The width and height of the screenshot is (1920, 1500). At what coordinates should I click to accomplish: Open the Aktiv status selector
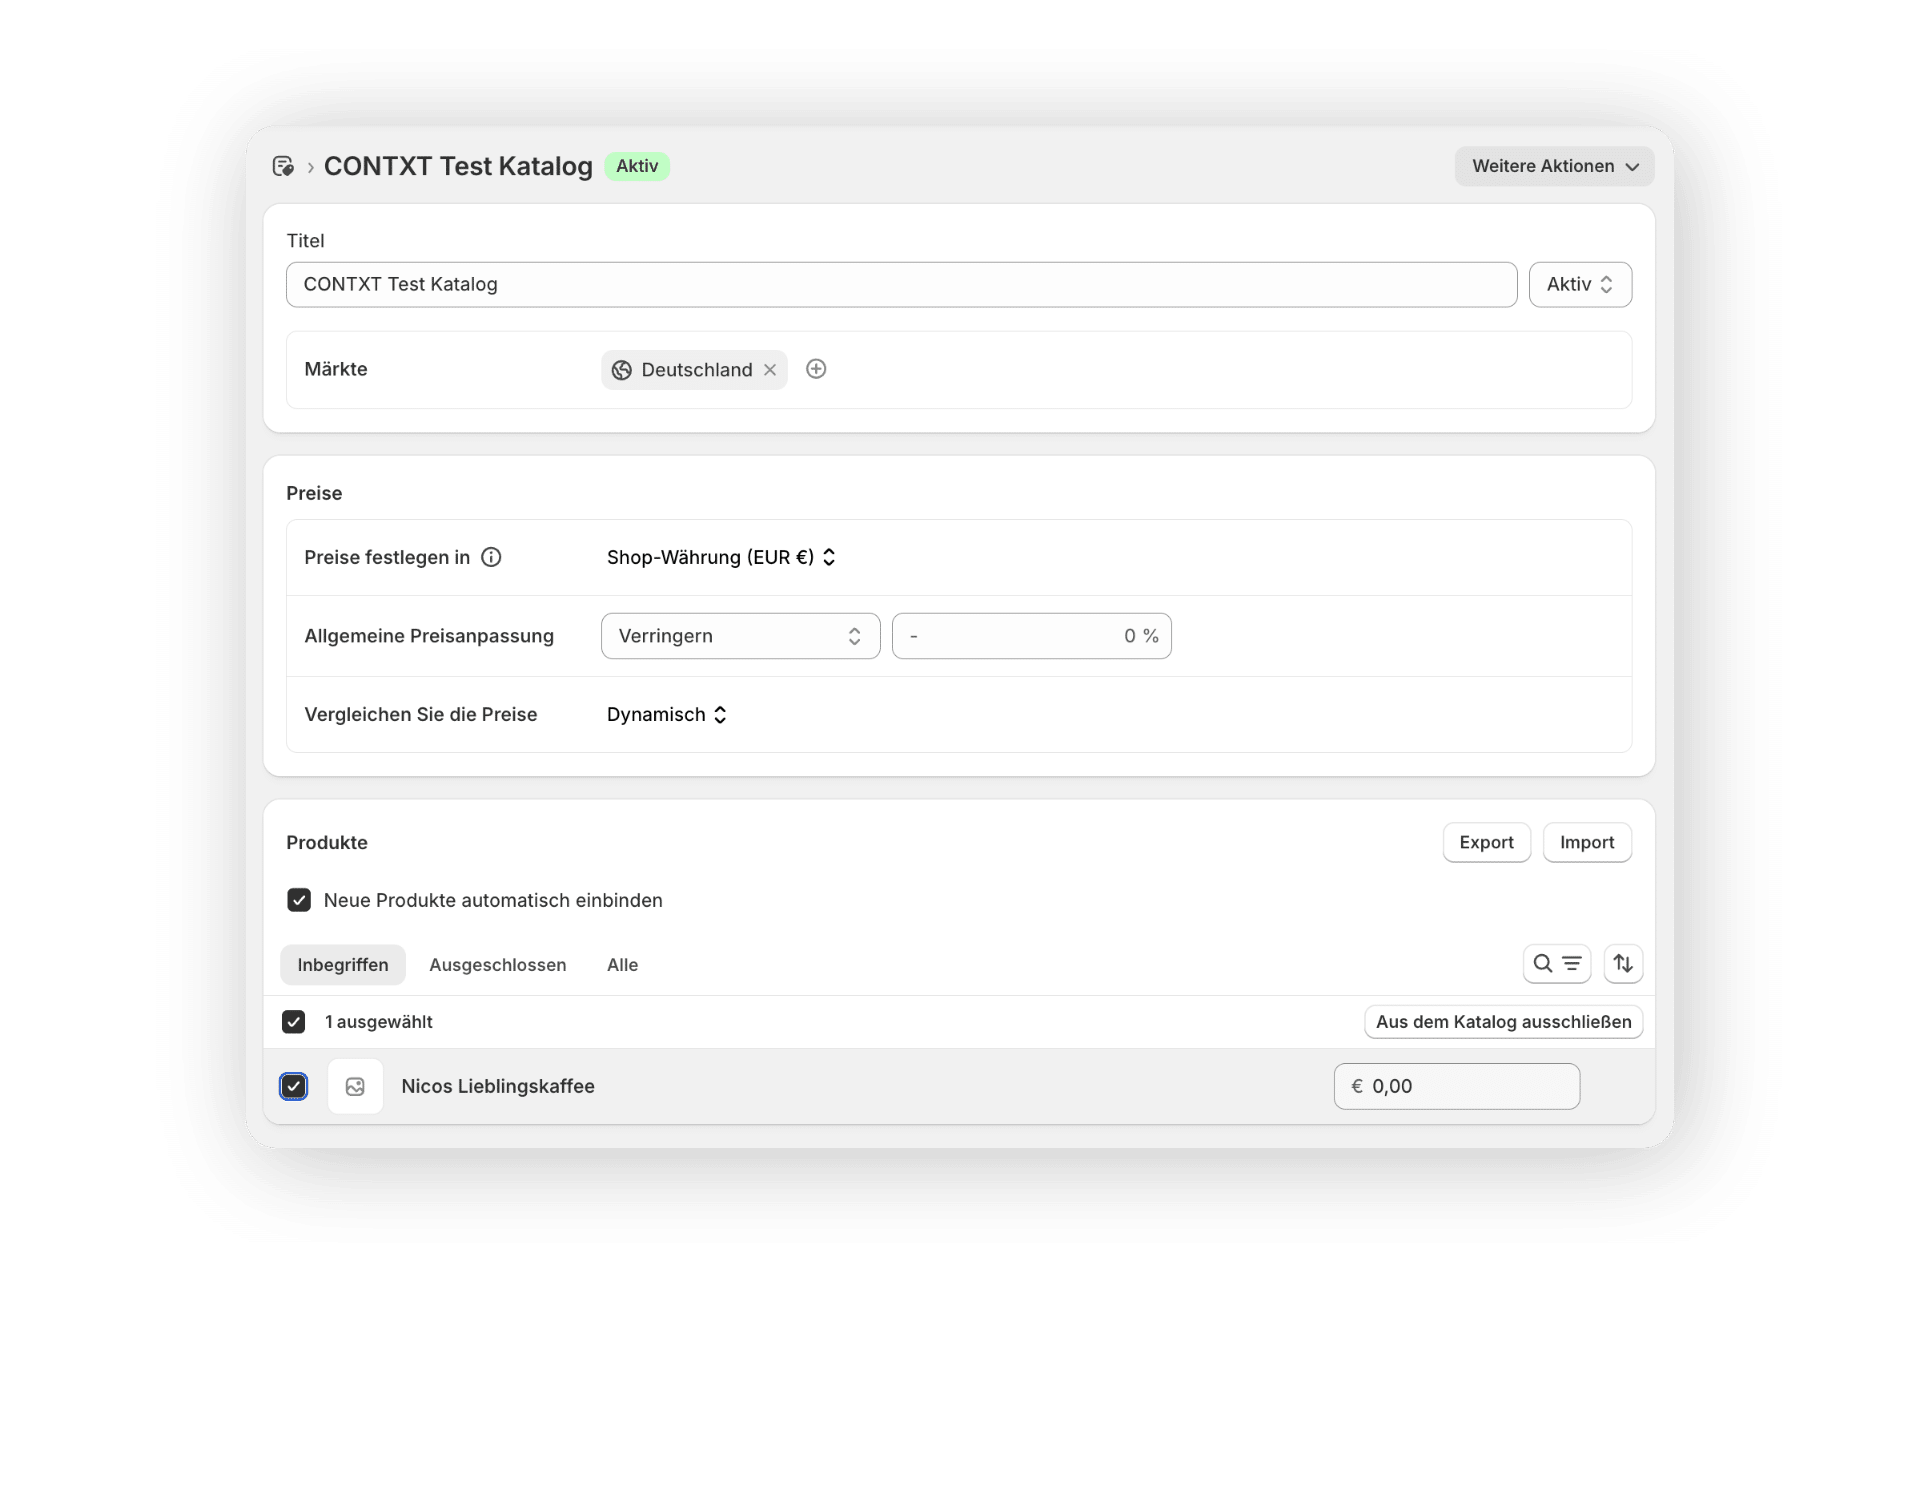coord(1580,284)
